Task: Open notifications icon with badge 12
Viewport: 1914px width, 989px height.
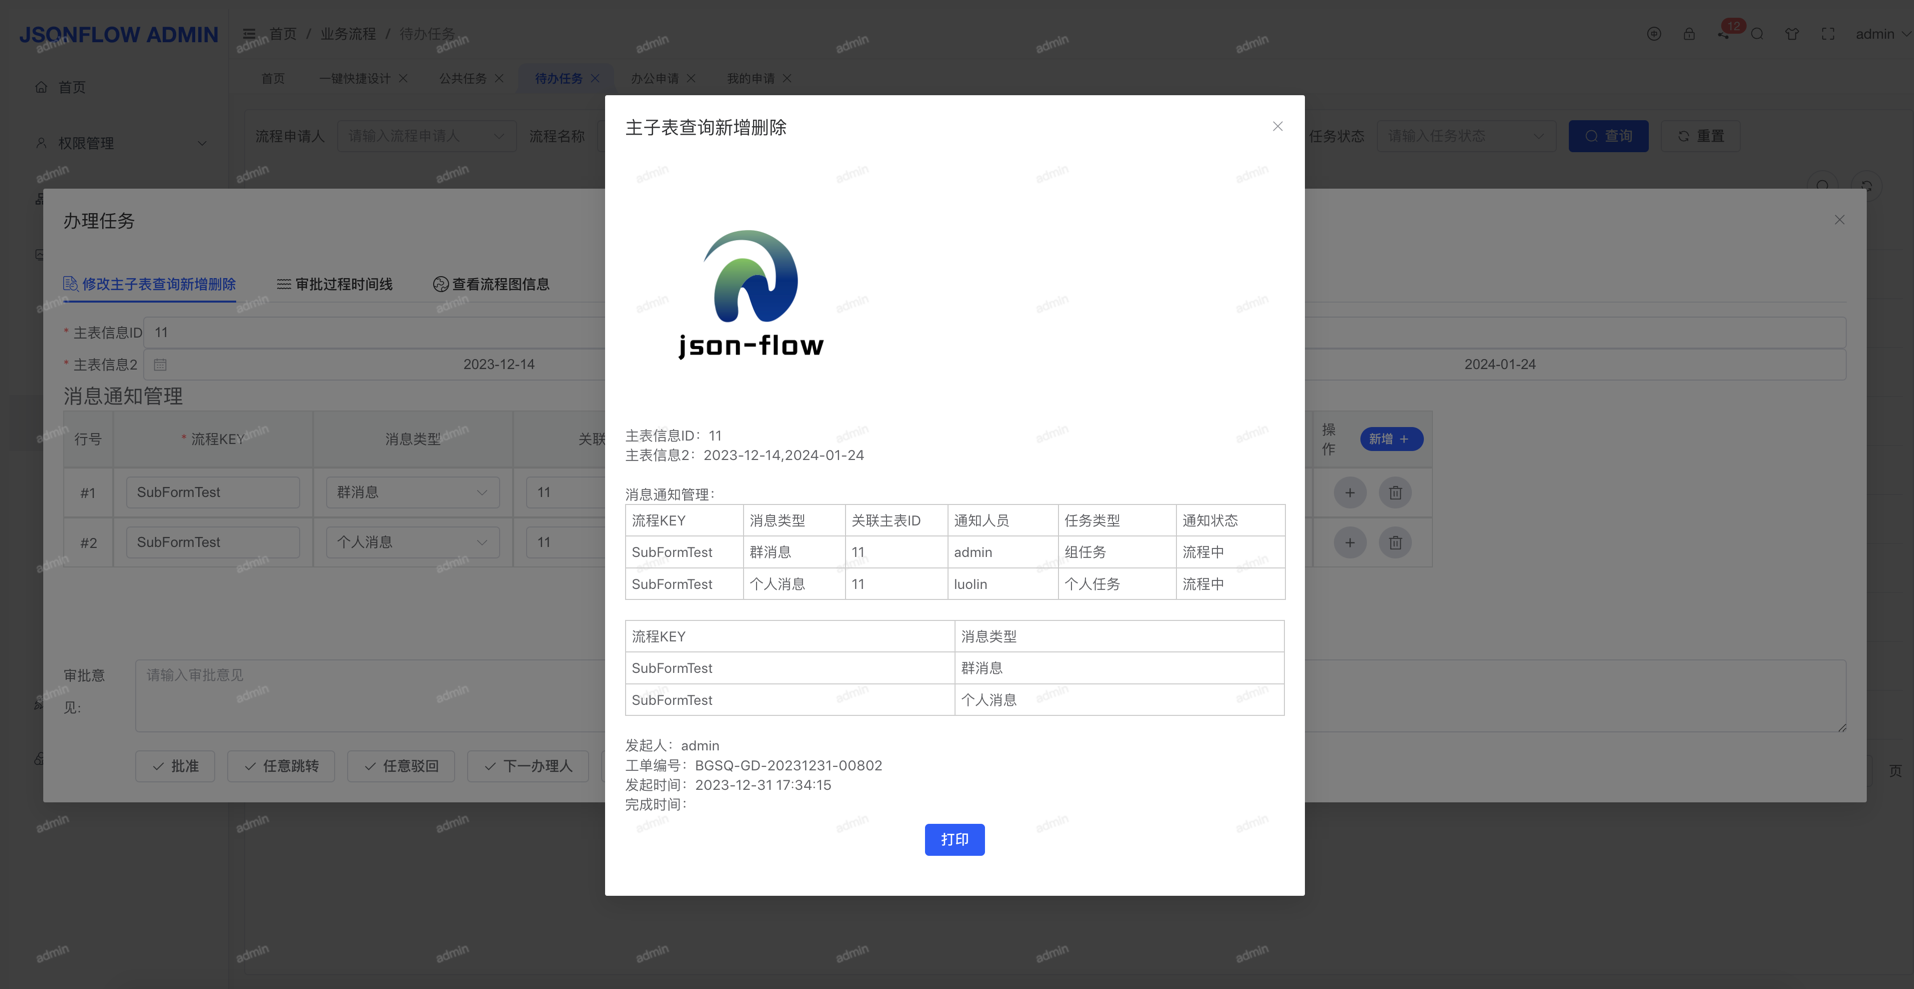Action: click(x=1724, y=34)
